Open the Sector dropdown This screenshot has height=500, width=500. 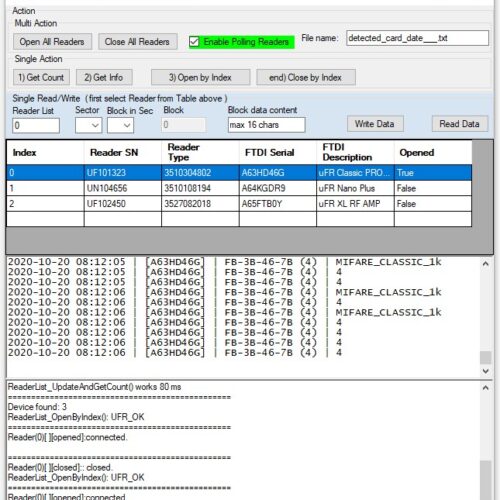88,125
